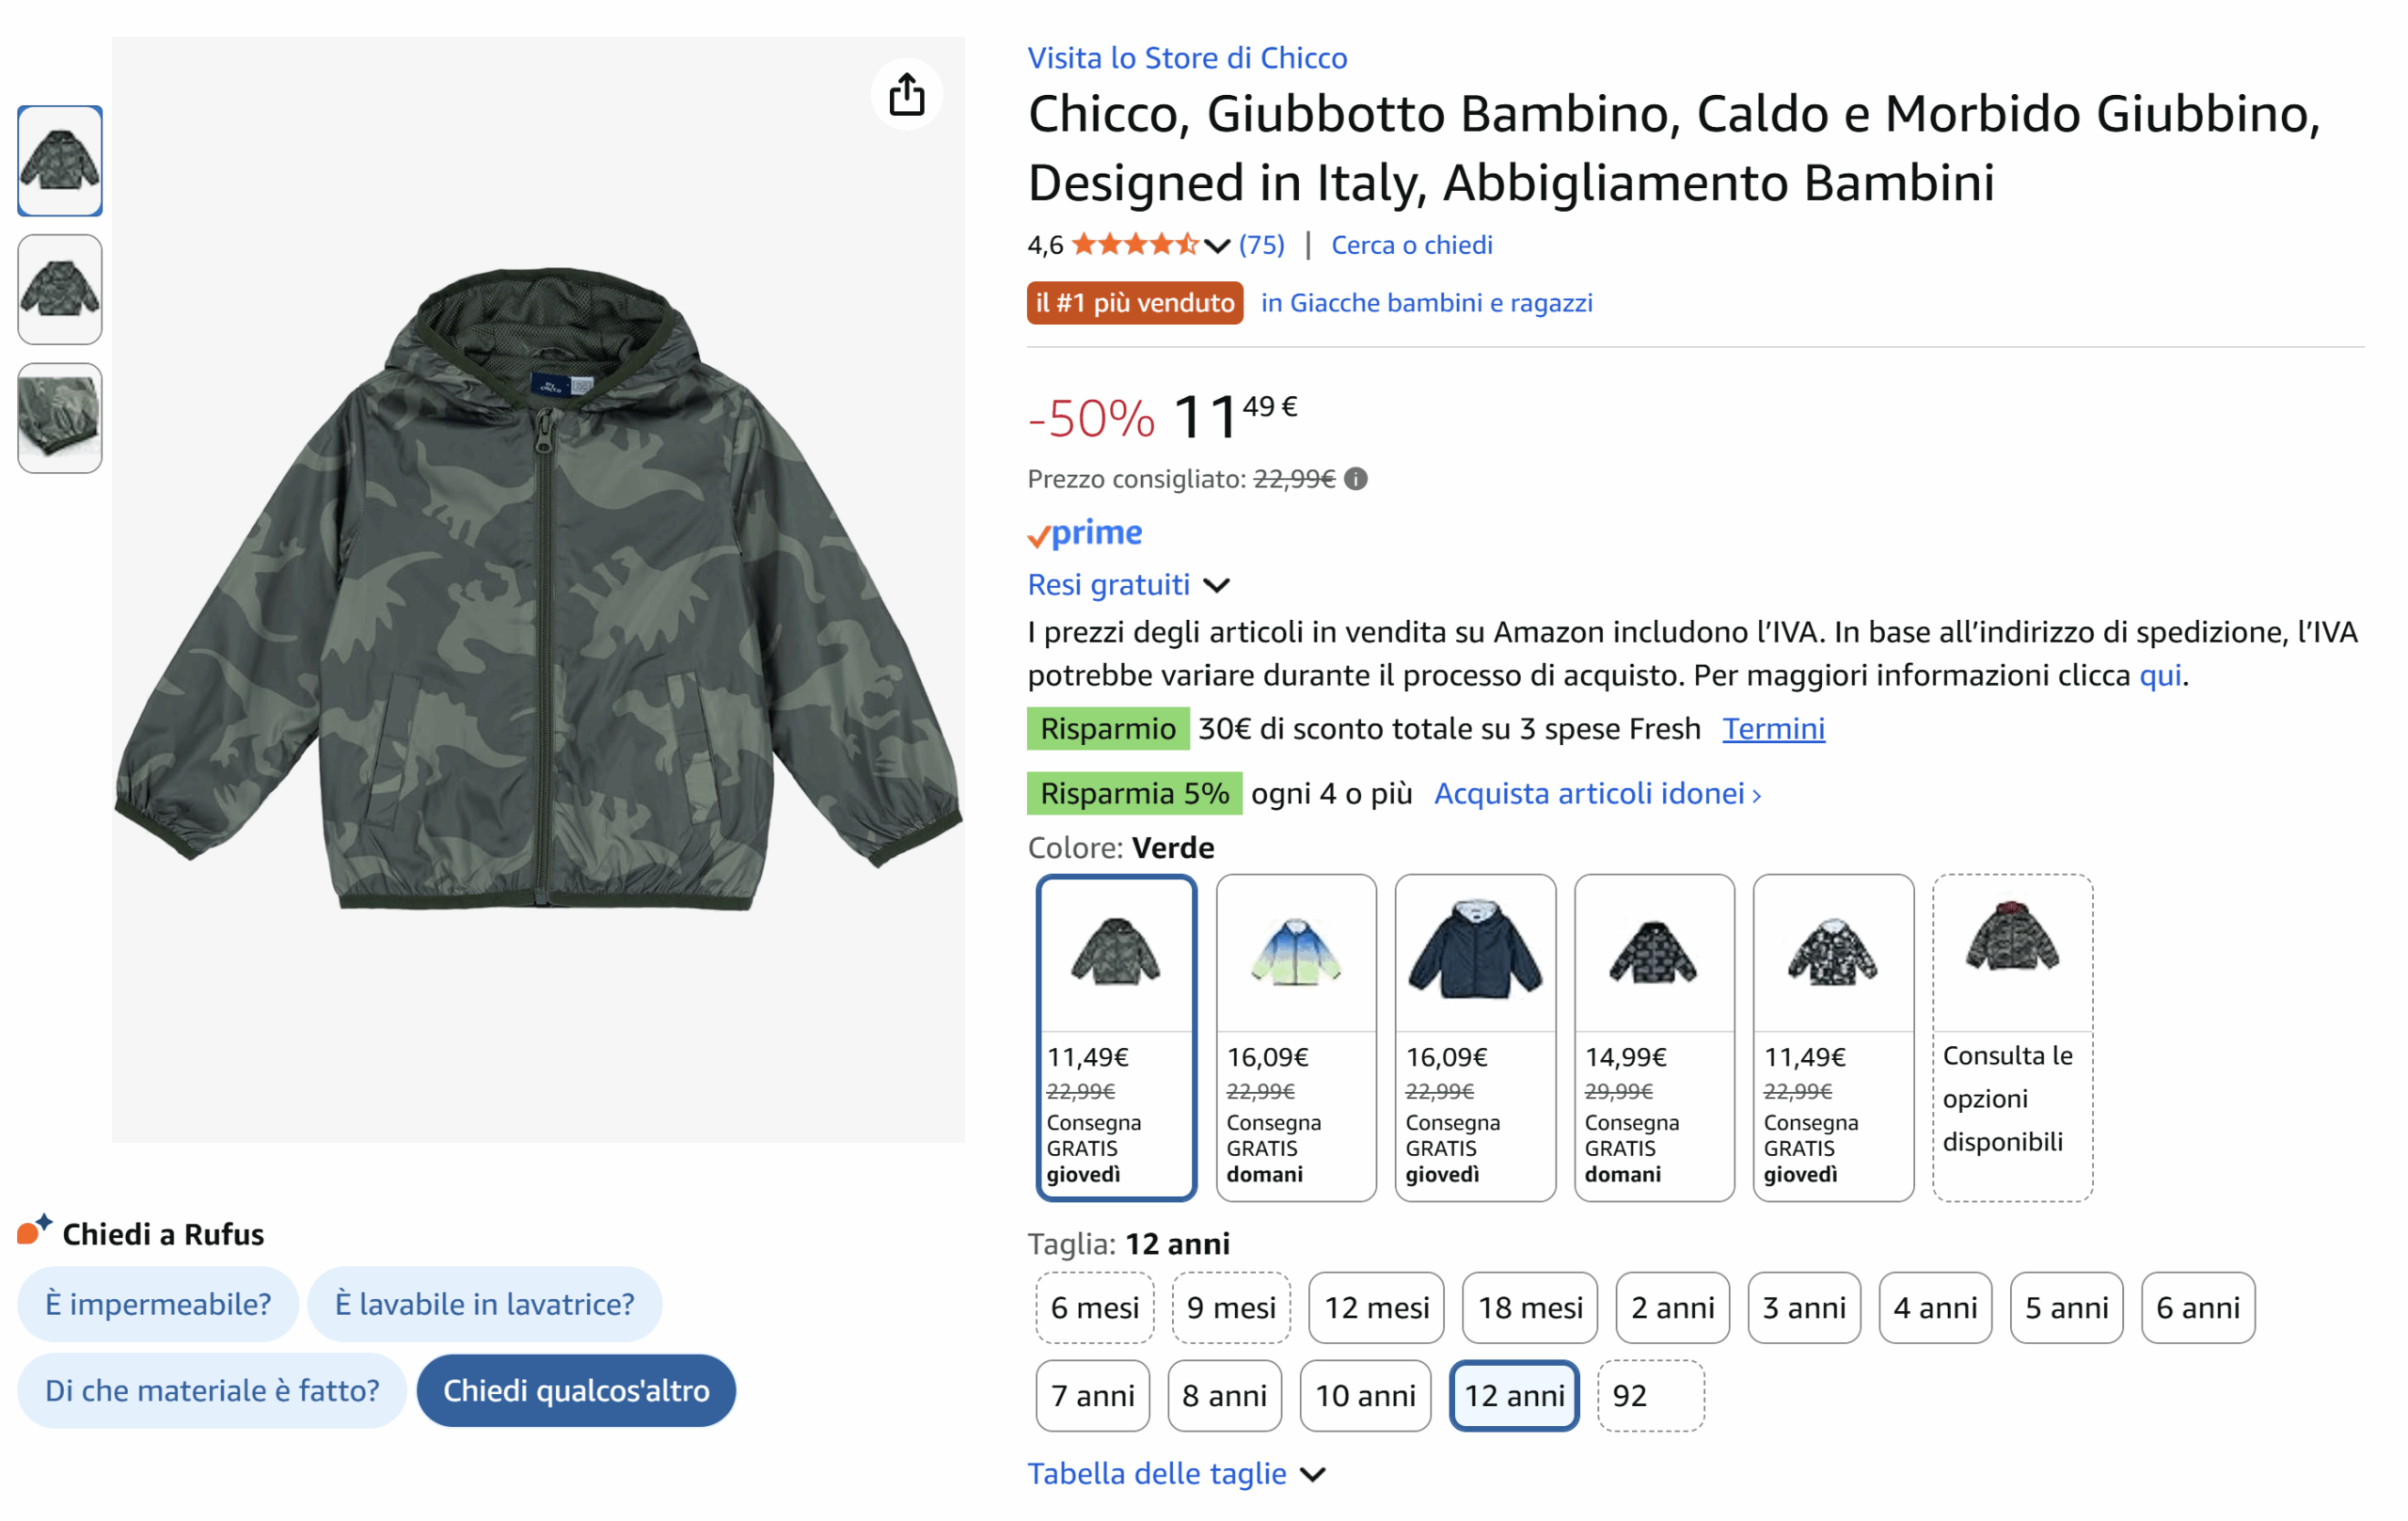The height and width of the screenshot is (1521, 2408).
Task: Choose size 6 anni
Action: click(2198, 1307)
